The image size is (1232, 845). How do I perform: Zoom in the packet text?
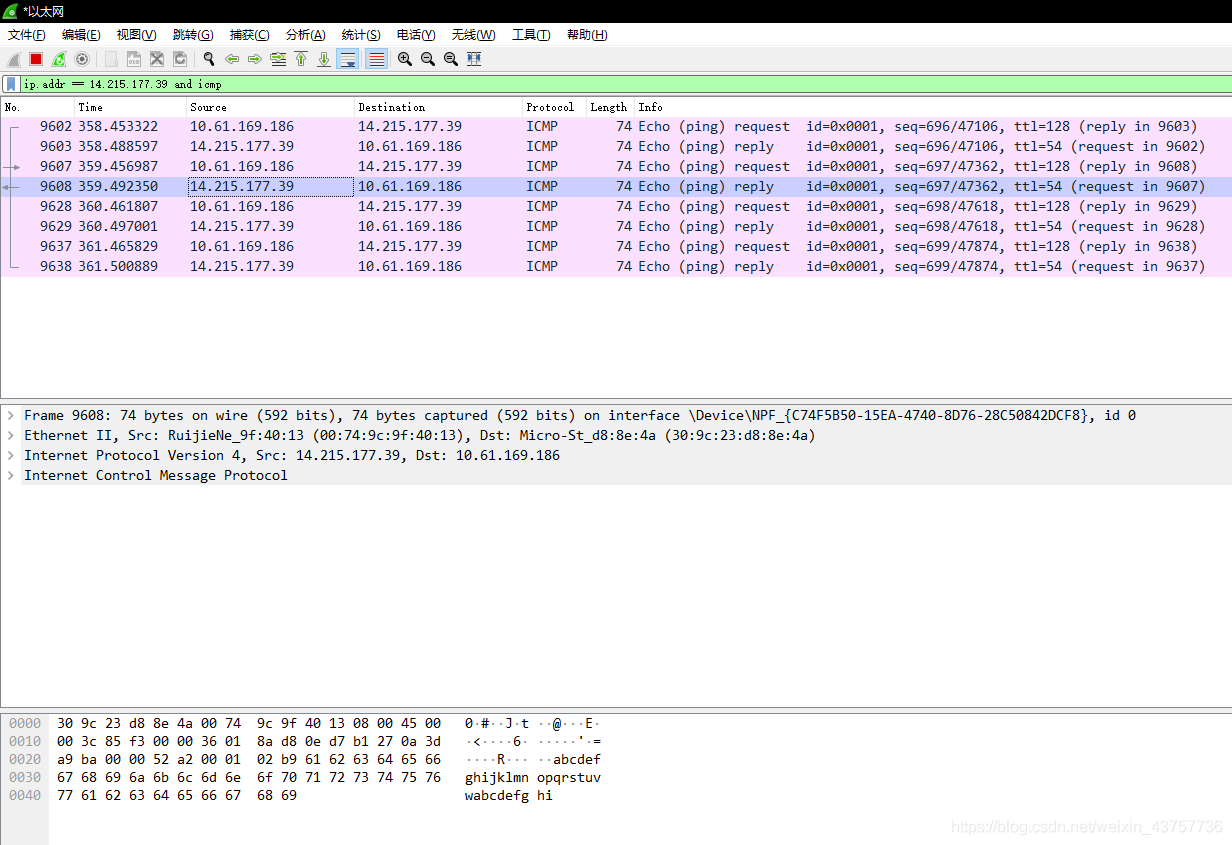[405, 59]
